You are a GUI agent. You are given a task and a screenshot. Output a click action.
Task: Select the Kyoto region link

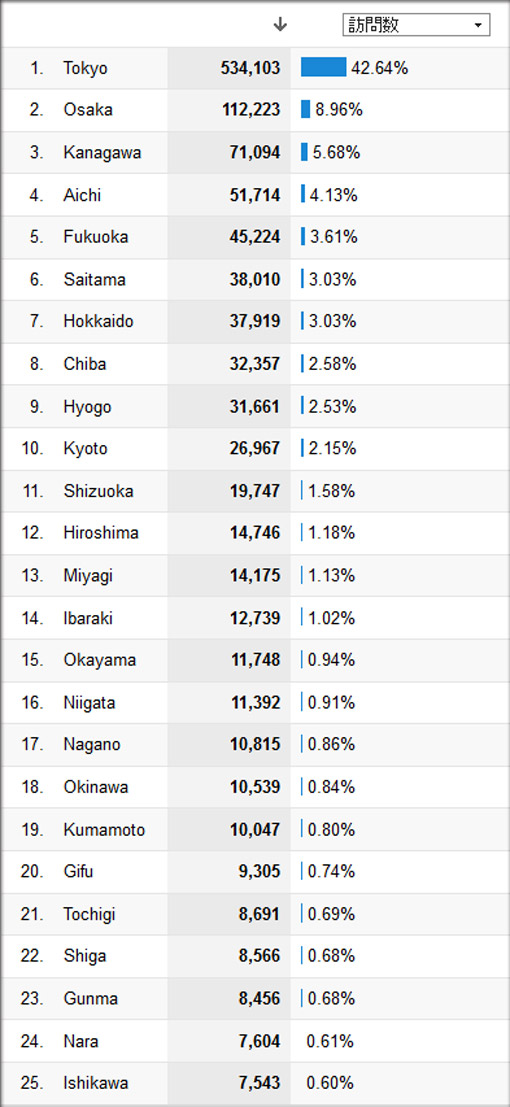click(85, 448)
